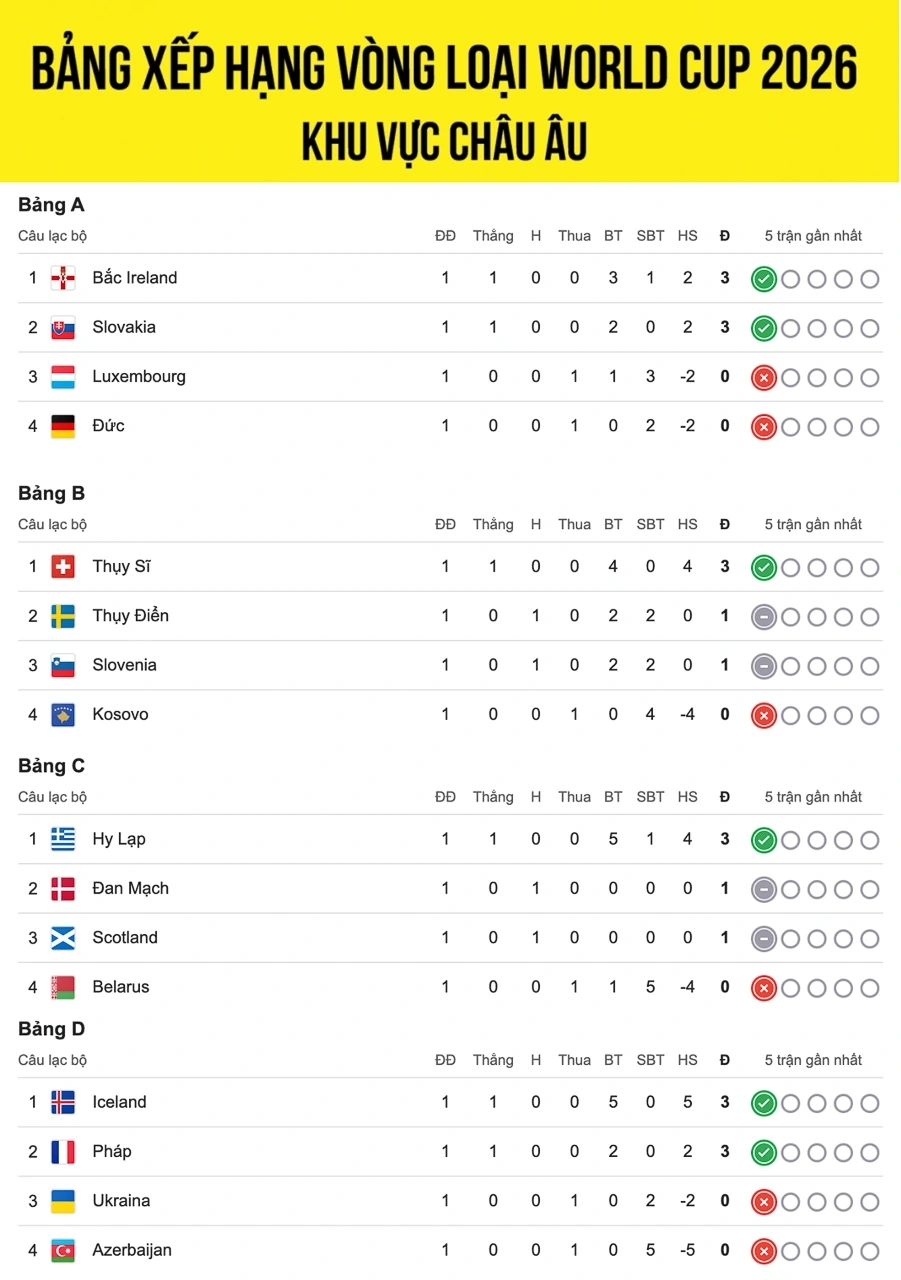Click the Đan Mạch team name
This screenshot has width=901, height=1280.
pos(131,888)
